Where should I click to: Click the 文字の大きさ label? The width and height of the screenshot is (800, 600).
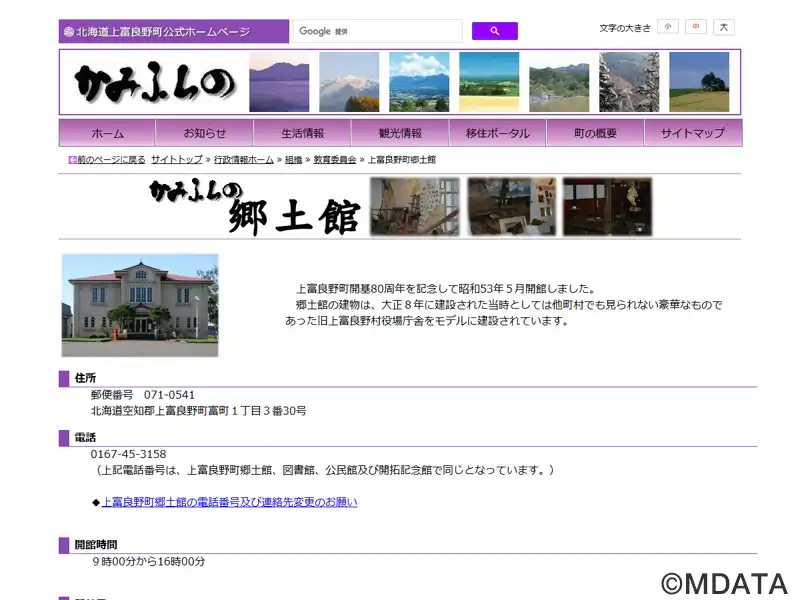625,28
